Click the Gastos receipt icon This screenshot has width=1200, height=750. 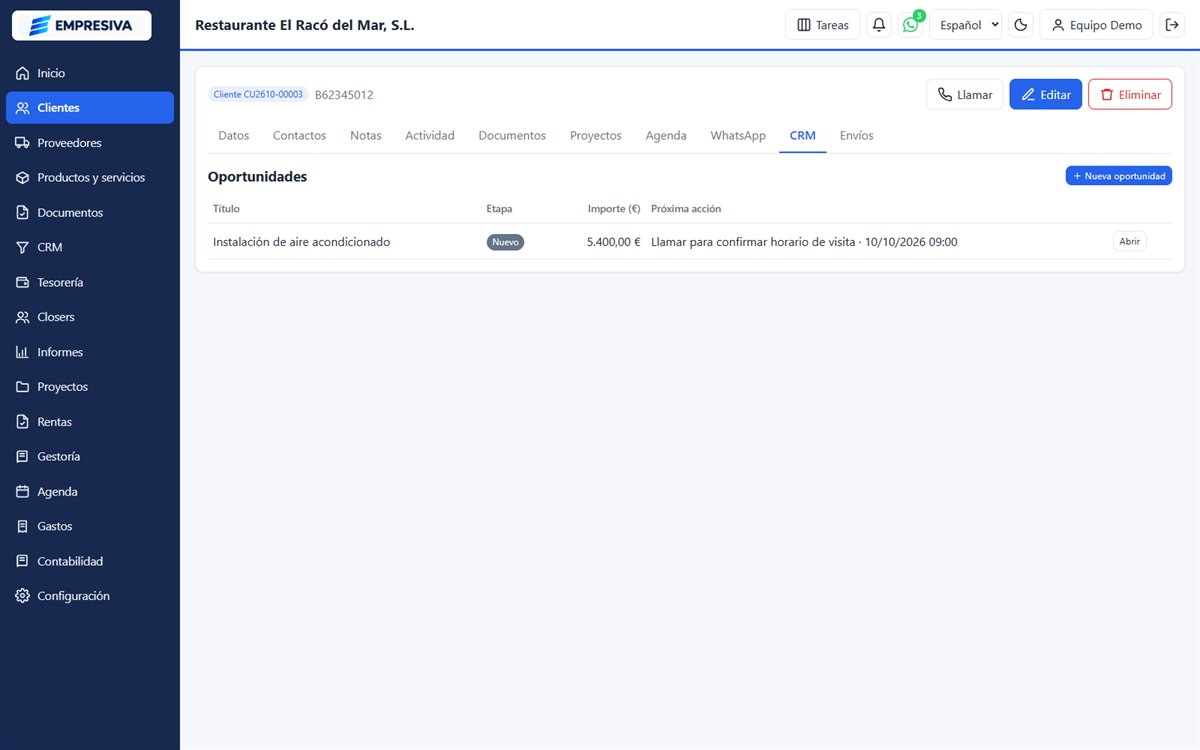point(23,526)
